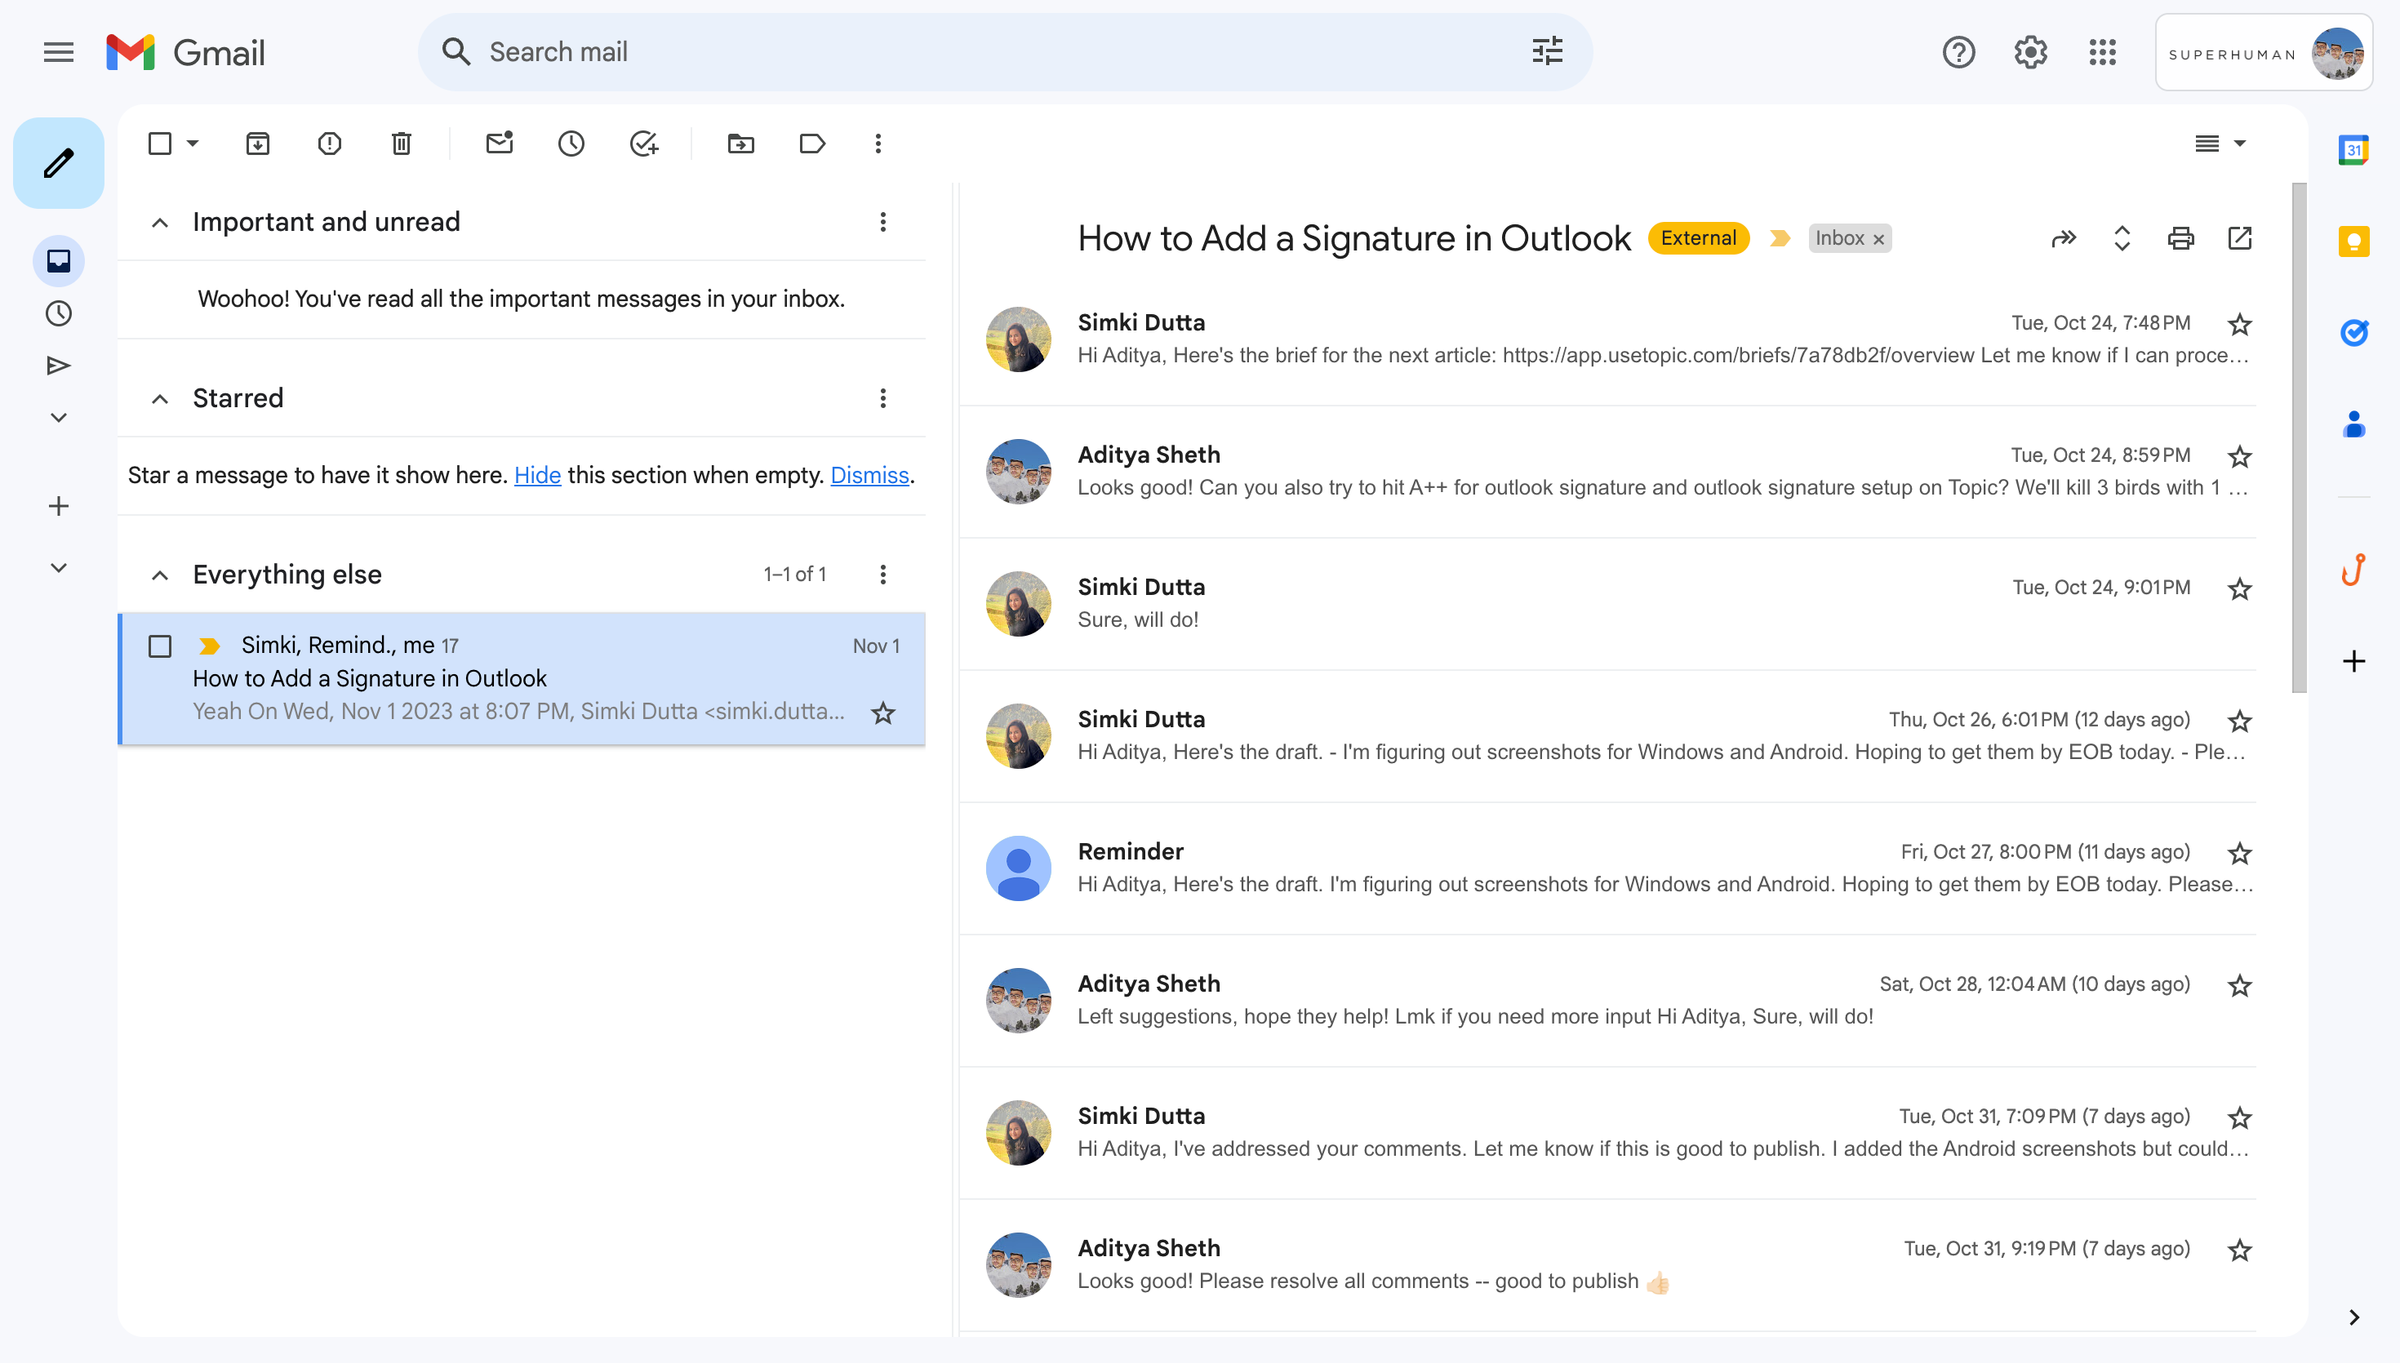Open Google Calendar in the side panel
Image resolution: width=2400 pixels, height=1363 pixels.
[x=2354, y=148]
